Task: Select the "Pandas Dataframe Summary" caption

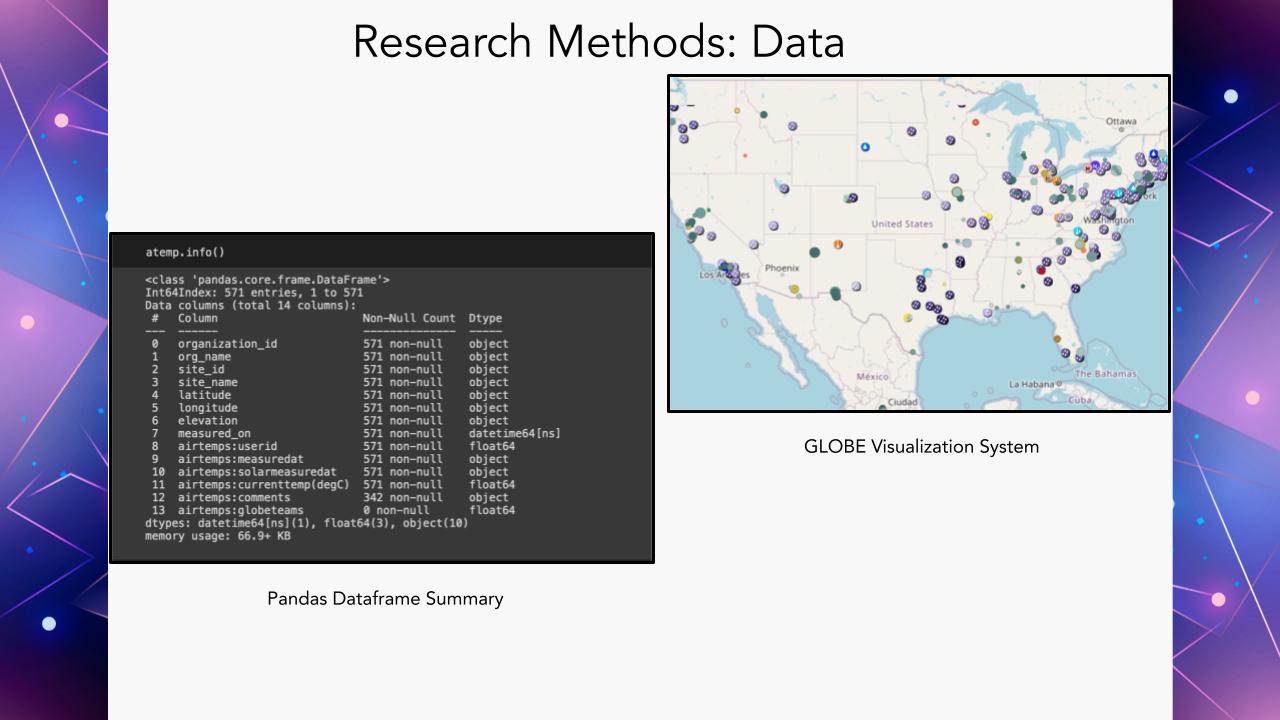Action: click(x=385, y=599)
